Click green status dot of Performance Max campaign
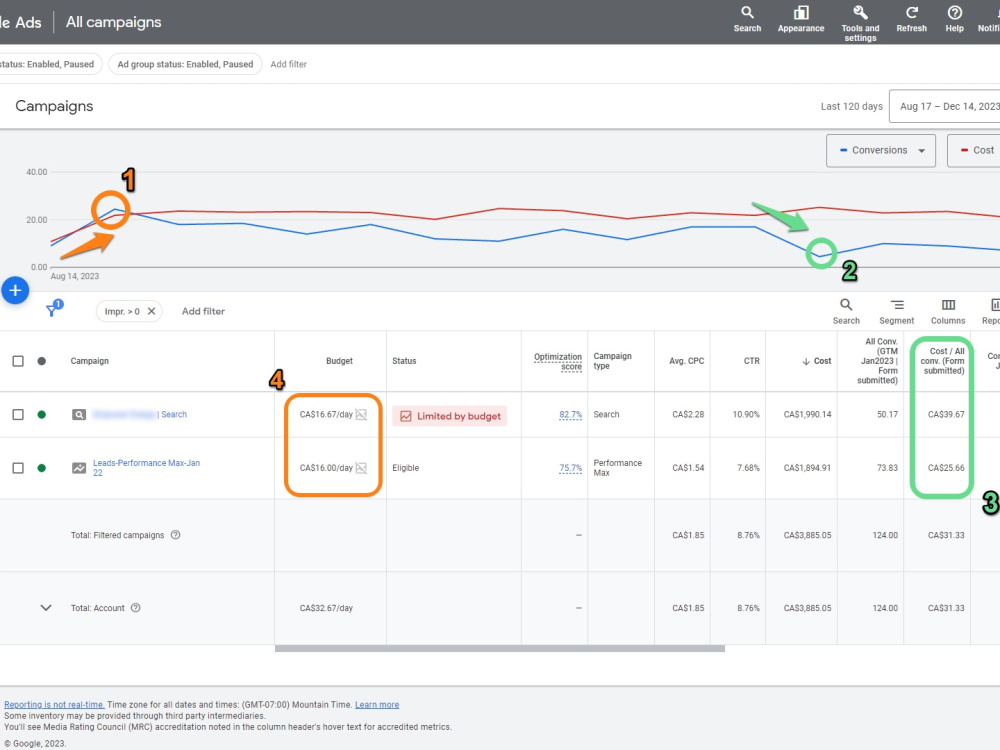 coord(41,468)
